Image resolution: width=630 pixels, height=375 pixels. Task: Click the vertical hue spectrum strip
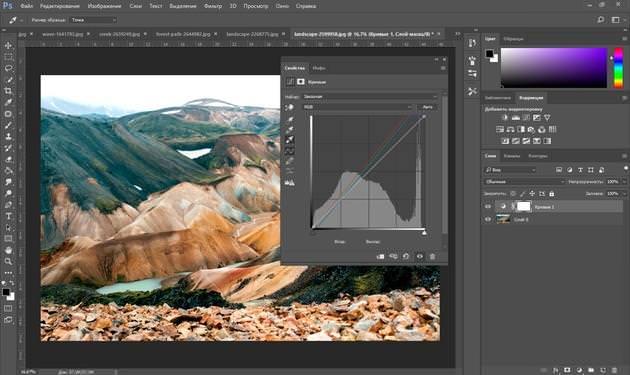tap(618, 68)
